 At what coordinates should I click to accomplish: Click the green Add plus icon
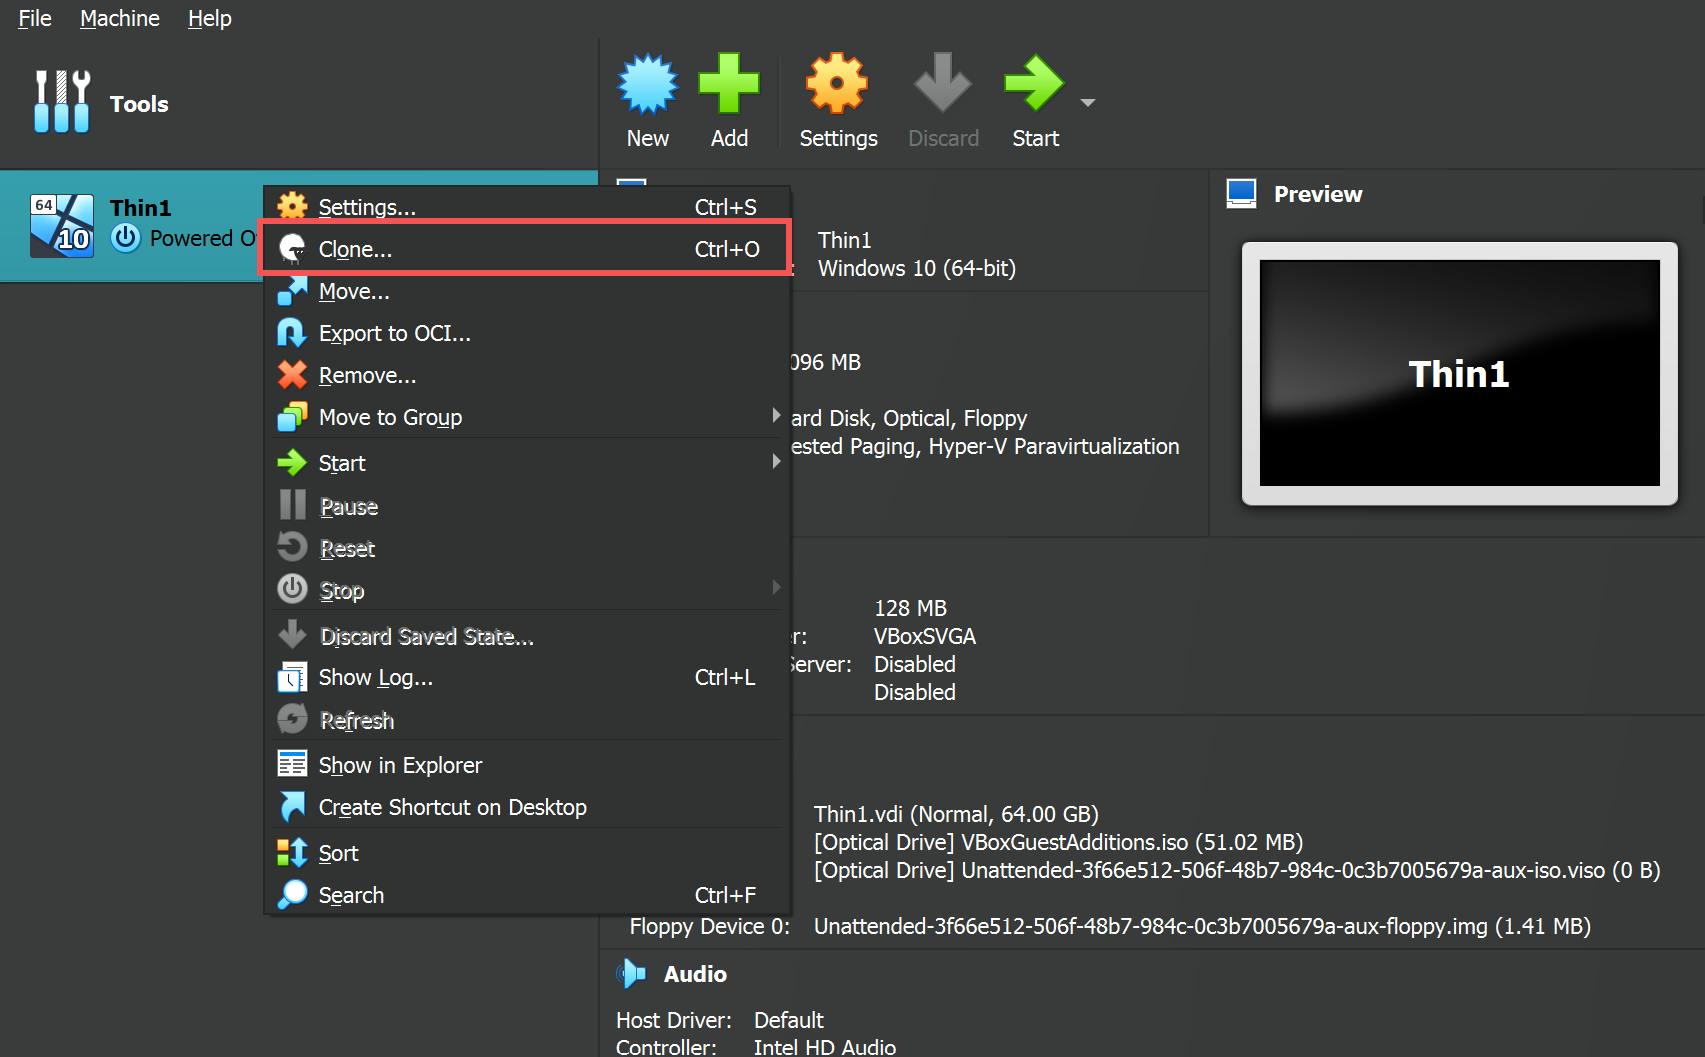click(729, 83)
